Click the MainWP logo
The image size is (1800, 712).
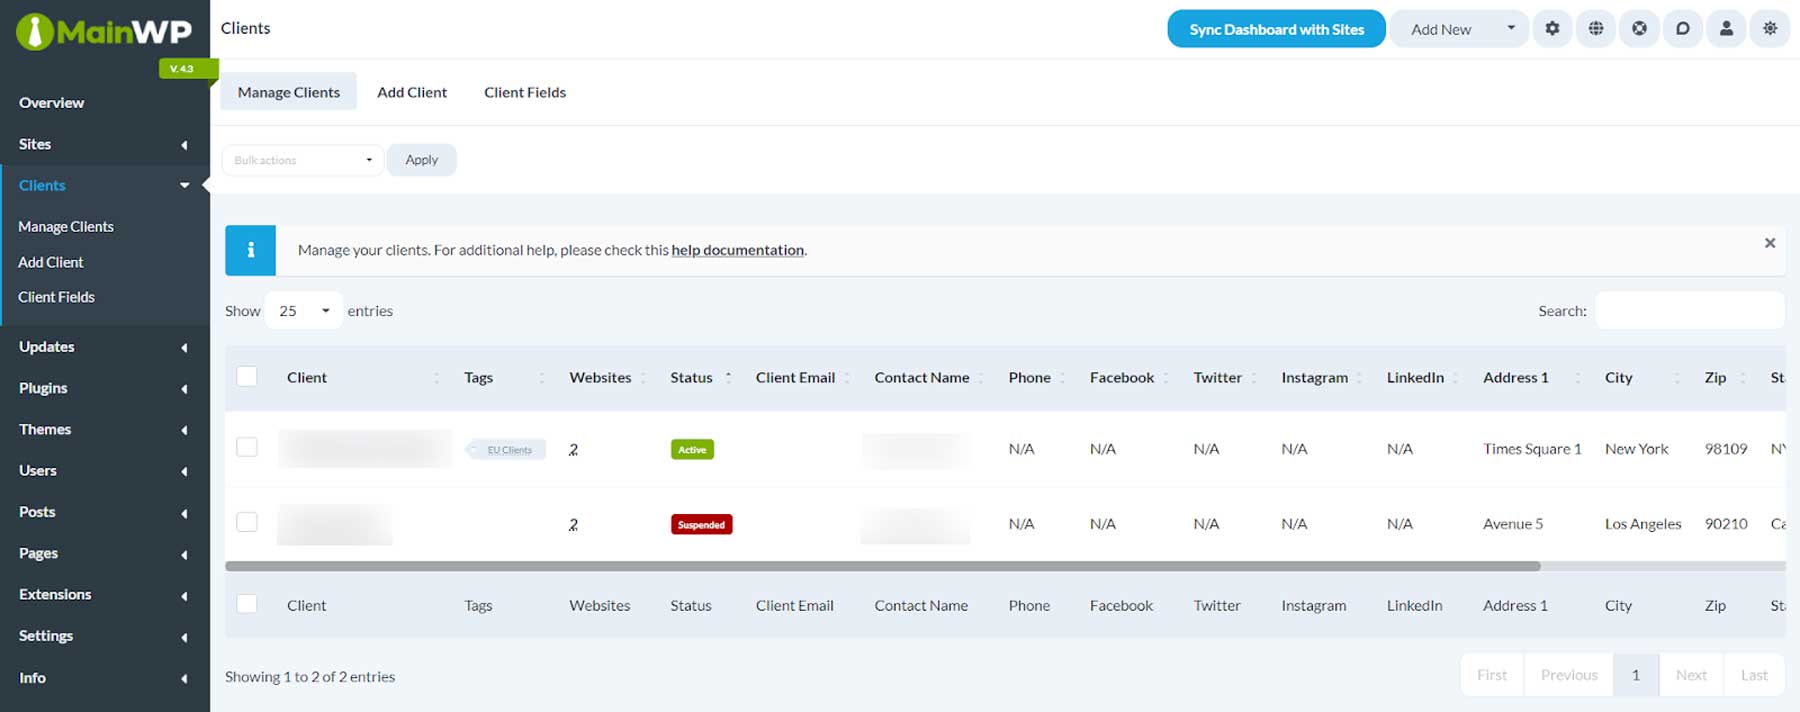click(104, 32)
